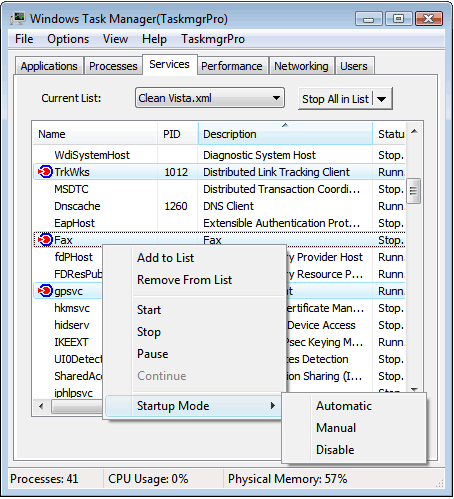The height and width of the screenshot is (499, 454).
Task: Click the red marker icon beside gpsvc
Action: (45, 291)
